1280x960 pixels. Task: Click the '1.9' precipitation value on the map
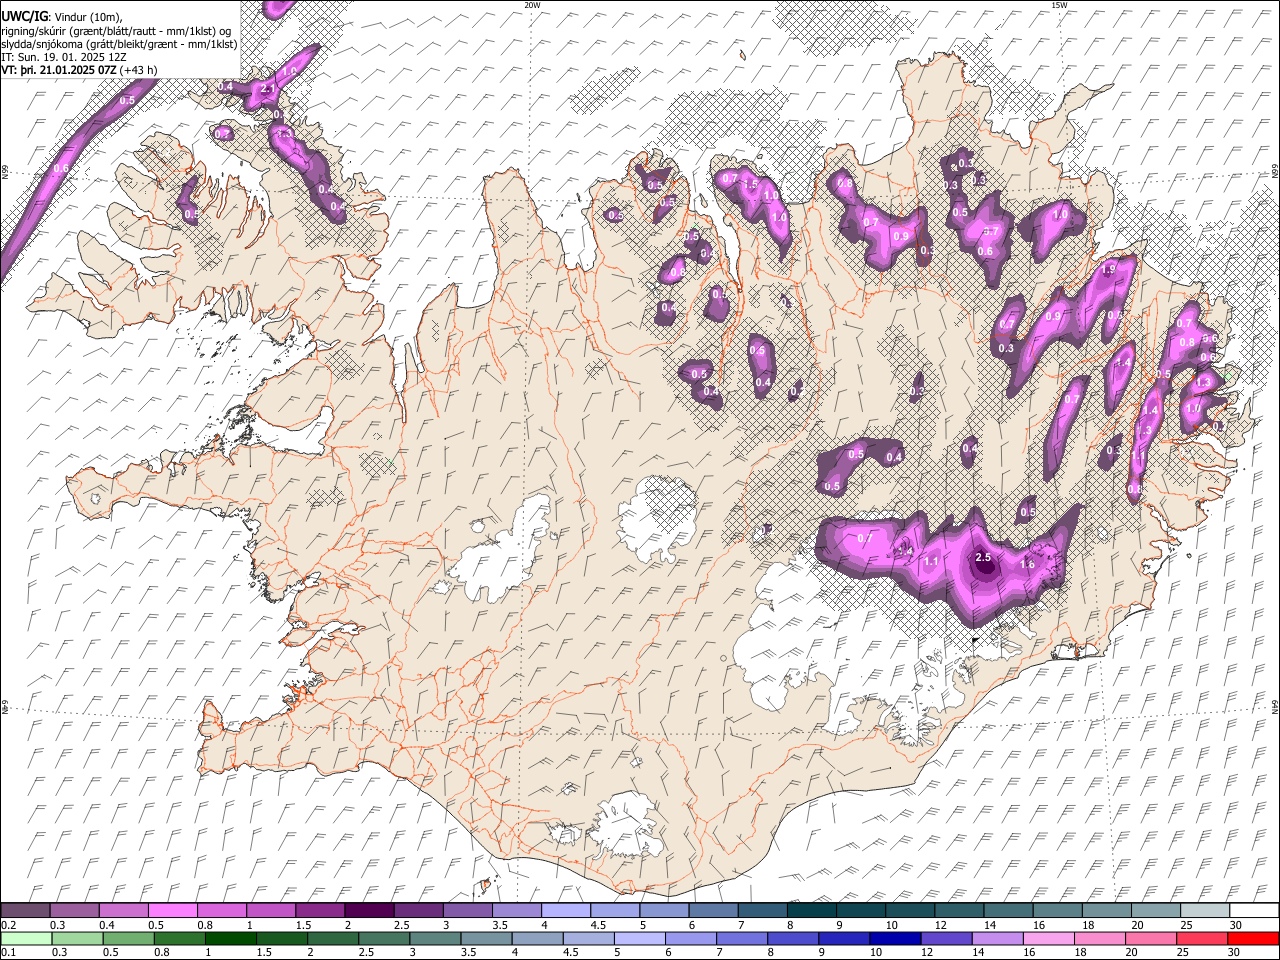click(1108, 270)
